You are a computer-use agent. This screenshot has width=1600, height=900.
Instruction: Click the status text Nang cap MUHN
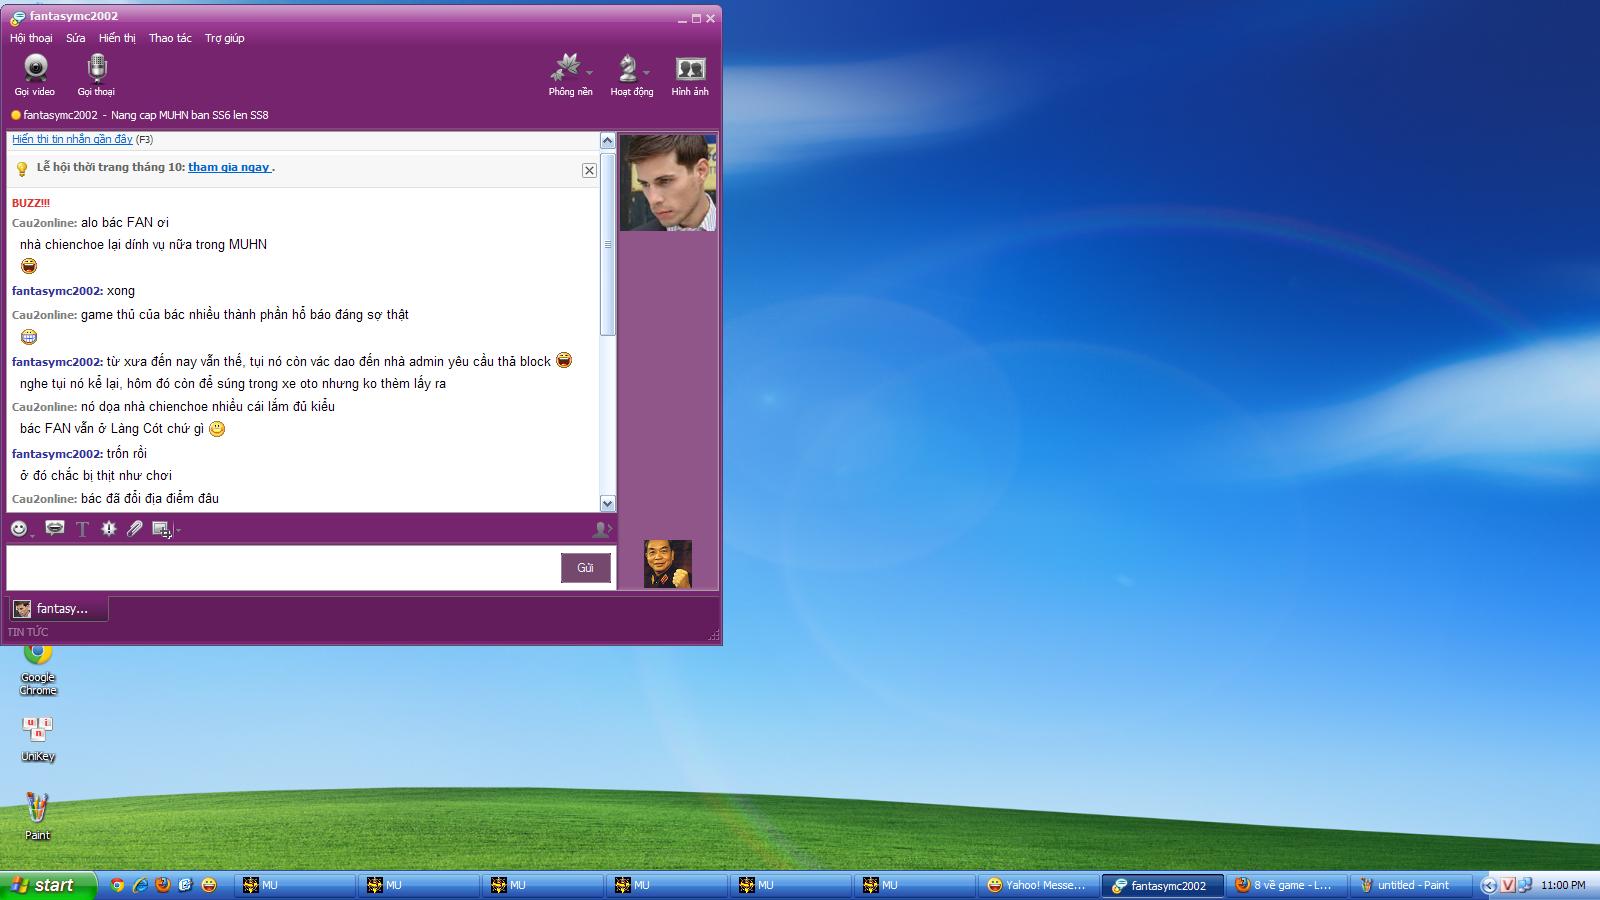click(x=189, y=115)
